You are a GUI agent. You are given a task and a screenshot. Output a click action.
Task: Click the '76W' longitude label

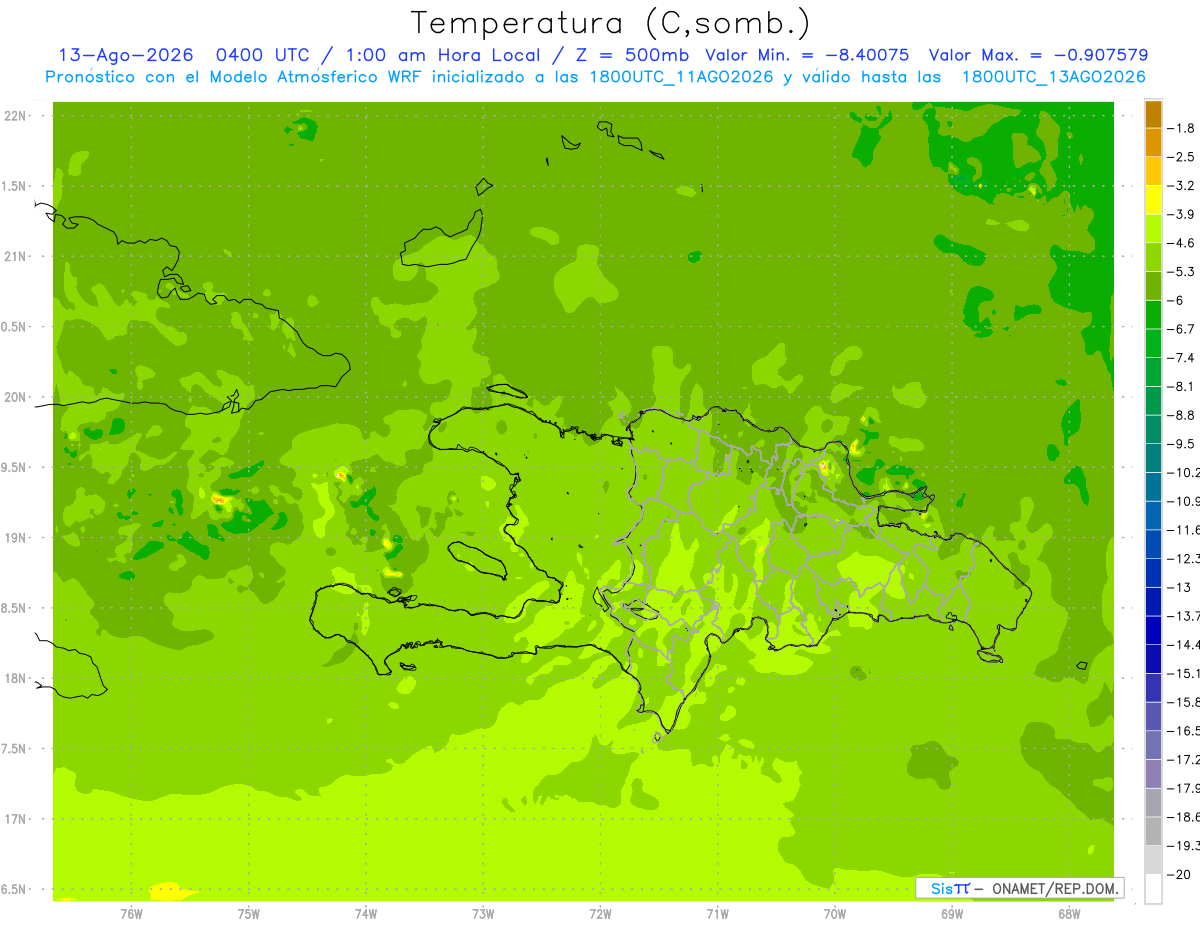coord(131,914)
